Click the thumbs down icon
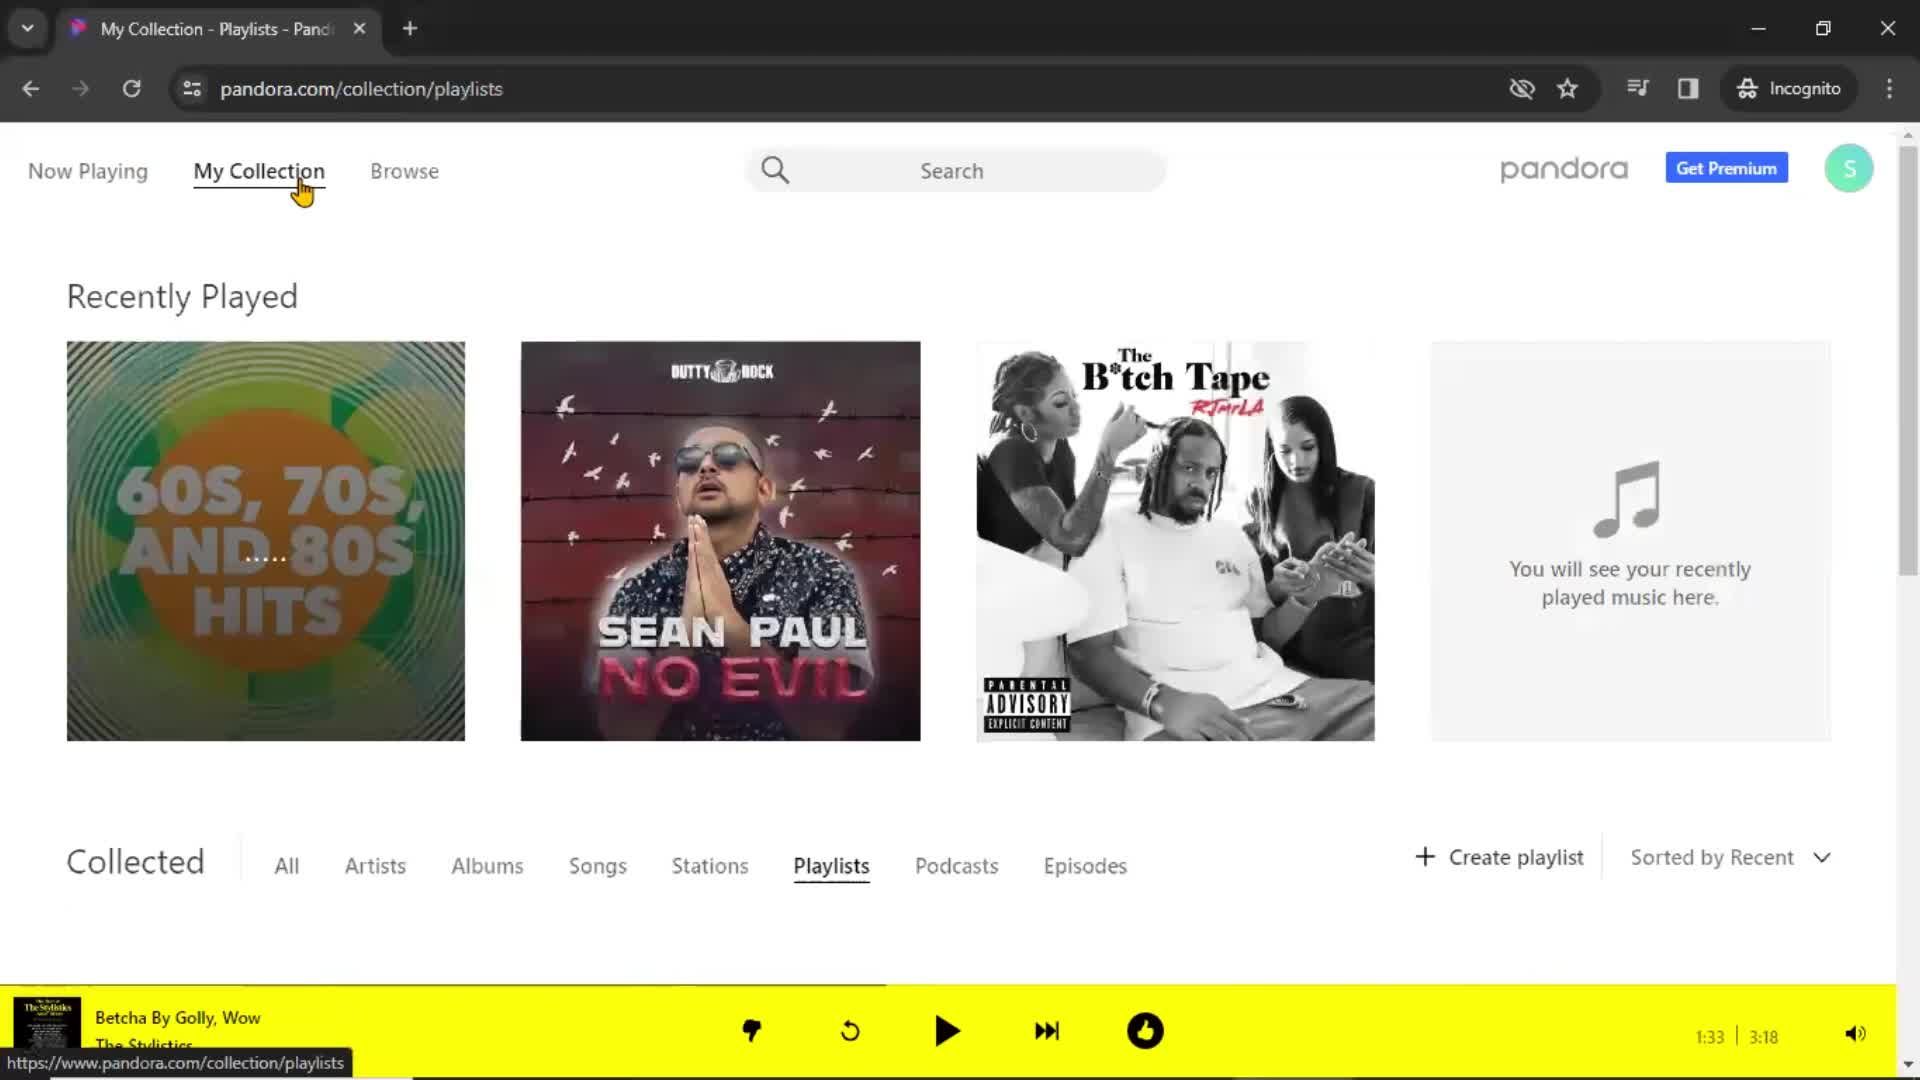 (750, 1030)
